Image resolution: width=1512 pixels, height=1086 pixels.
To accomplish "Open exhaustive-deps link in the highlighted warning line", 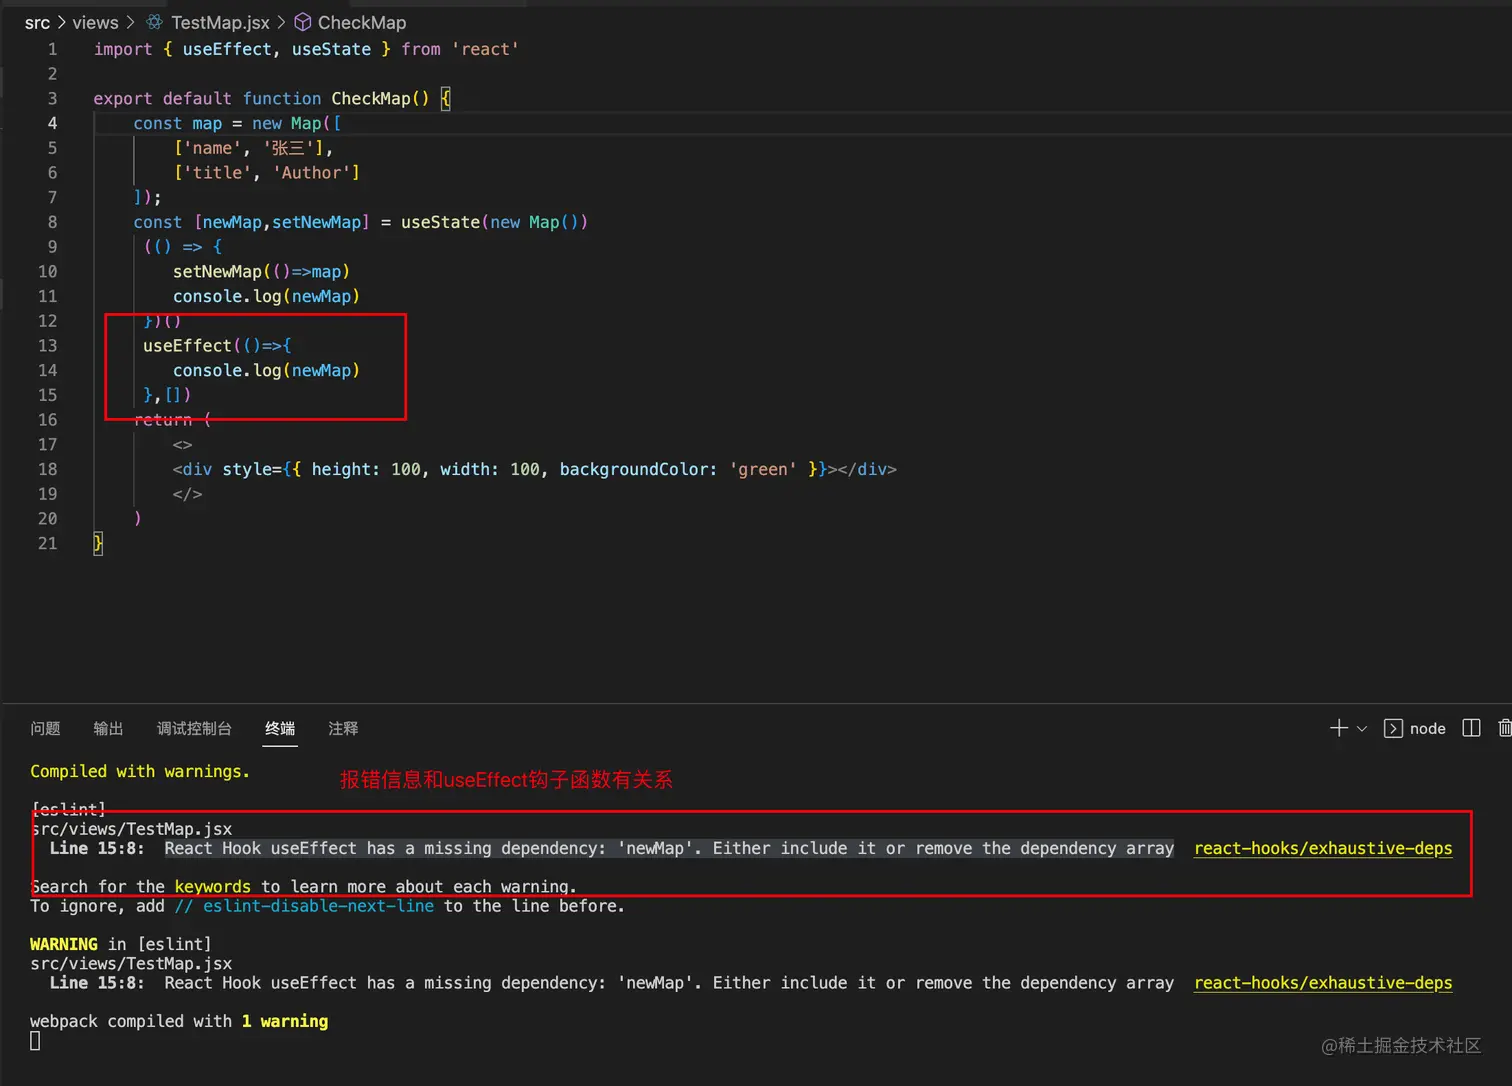I will point(1323,848).
